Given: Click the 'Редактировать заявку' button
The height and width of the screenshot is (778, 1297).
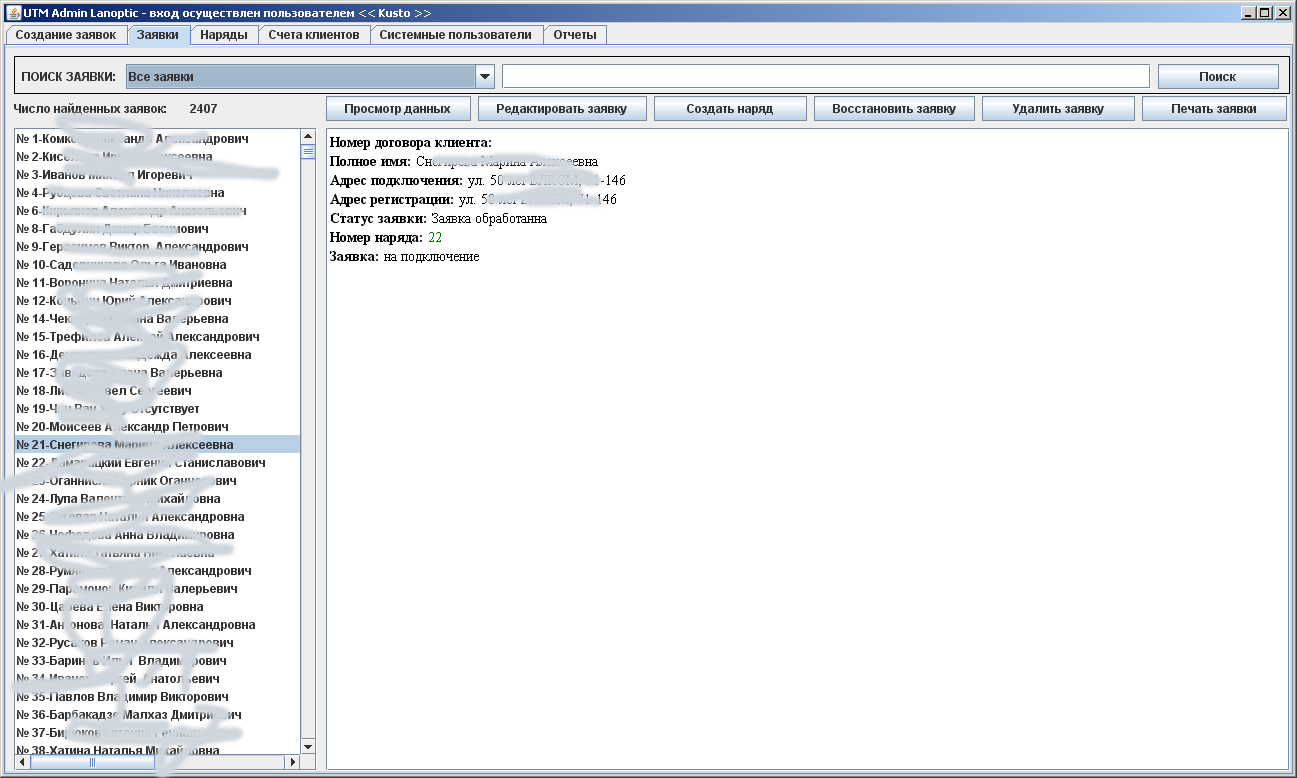Looking at the screenshot, I should click(562, 109).
